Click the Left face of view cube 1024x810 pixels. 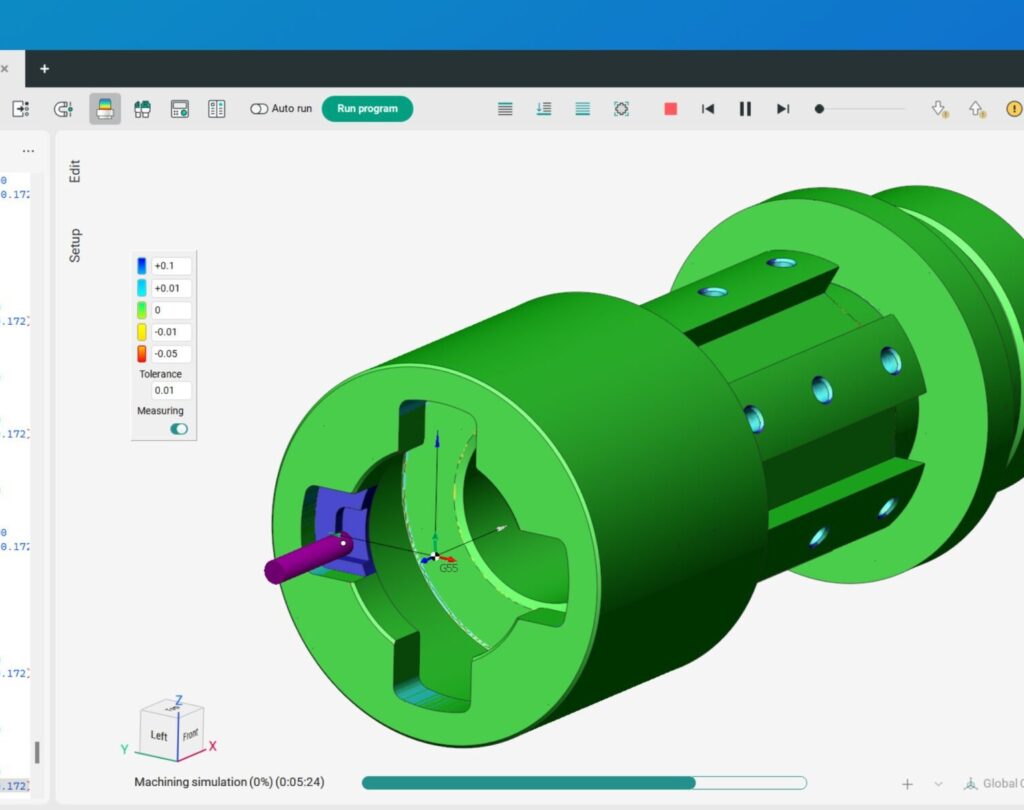[x=159, y=735]
